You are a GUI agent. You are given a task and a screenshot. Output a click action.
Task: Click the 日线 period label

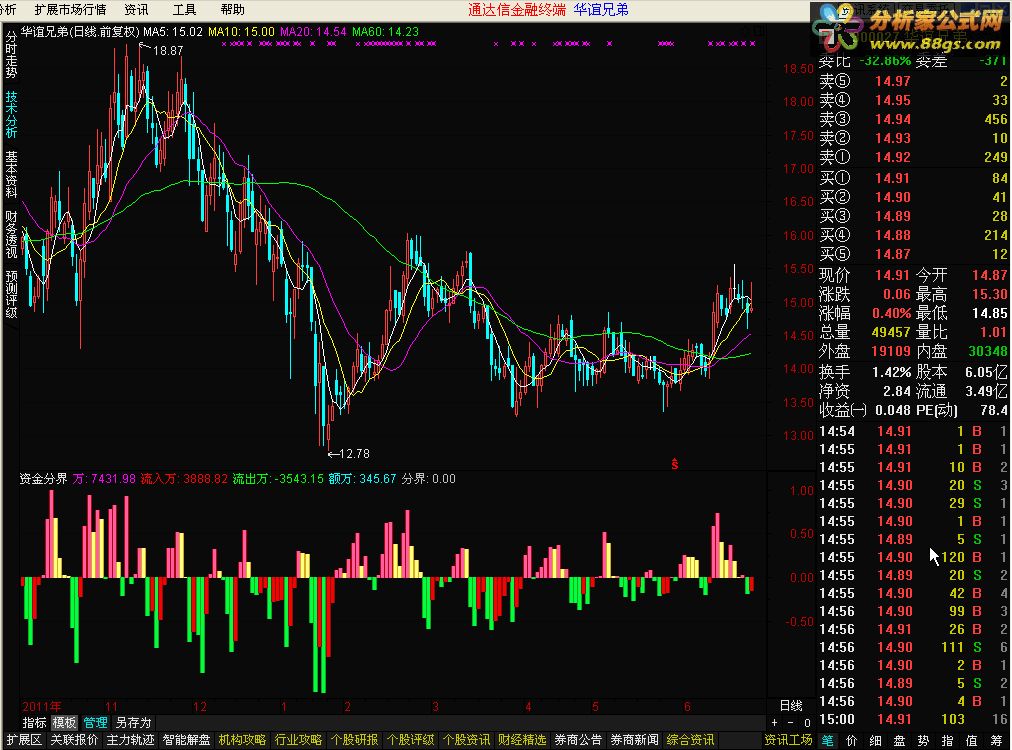(791, 705)
